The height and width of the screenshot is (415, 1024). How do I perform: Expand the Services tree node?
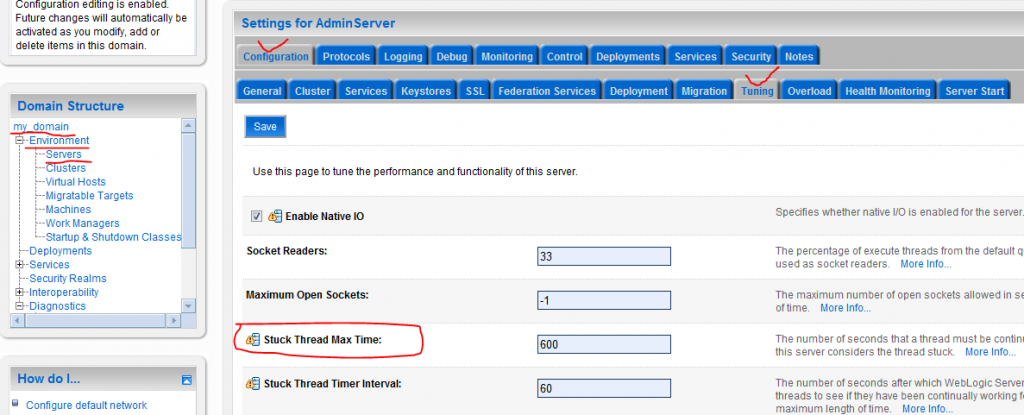coord(20,264)
